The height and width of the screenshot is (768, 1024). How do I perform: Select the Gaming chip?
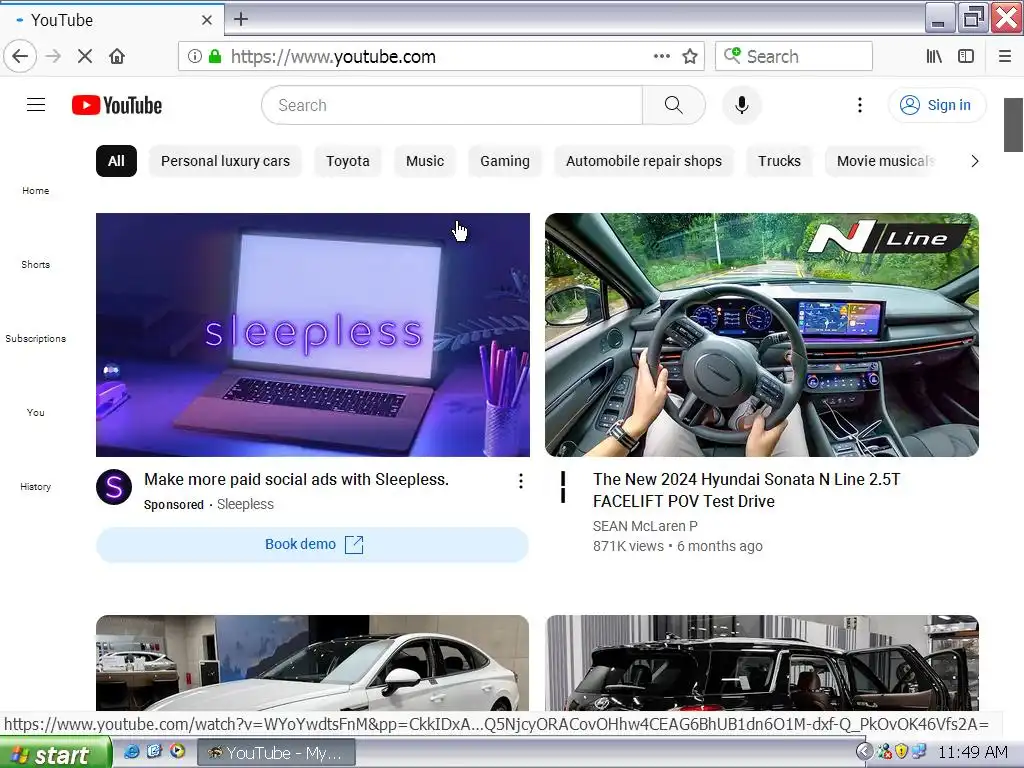[x=505, y=161]
